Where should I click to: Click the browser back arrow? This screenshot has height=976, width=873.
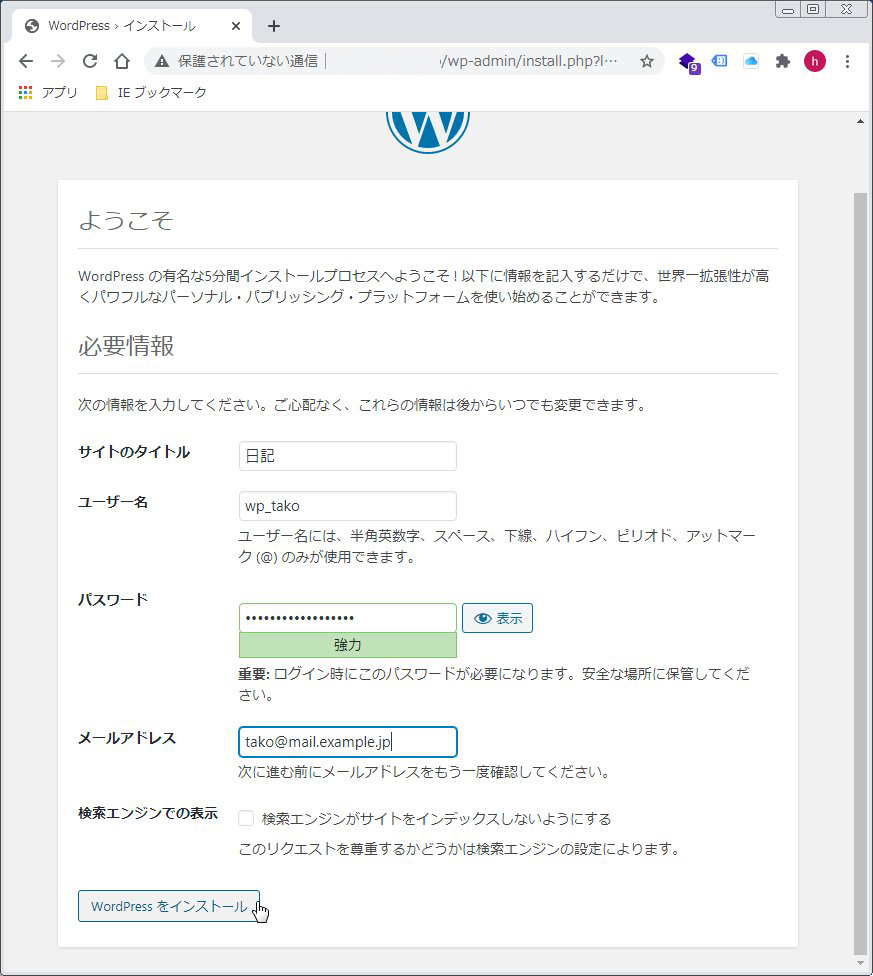pos(26,61)
